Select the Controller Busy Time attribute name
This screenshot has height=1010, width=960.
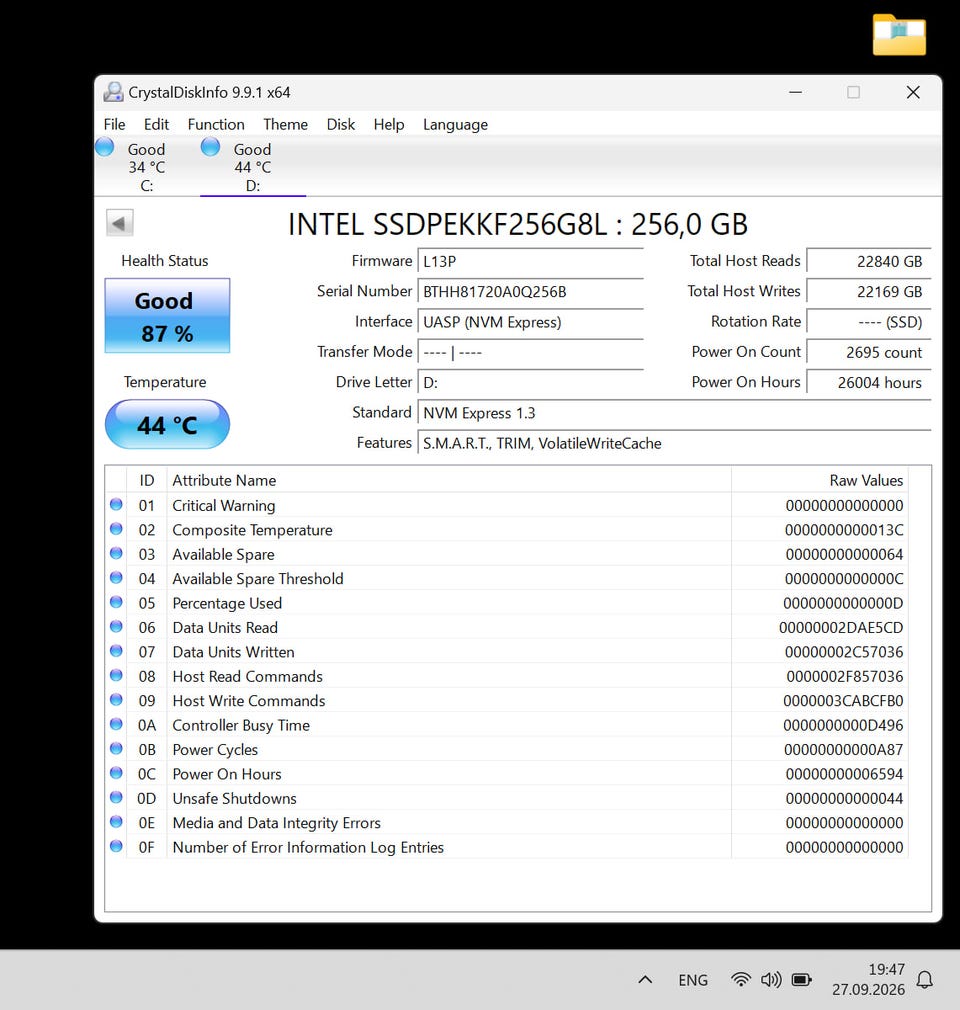(x=241, y=725)
